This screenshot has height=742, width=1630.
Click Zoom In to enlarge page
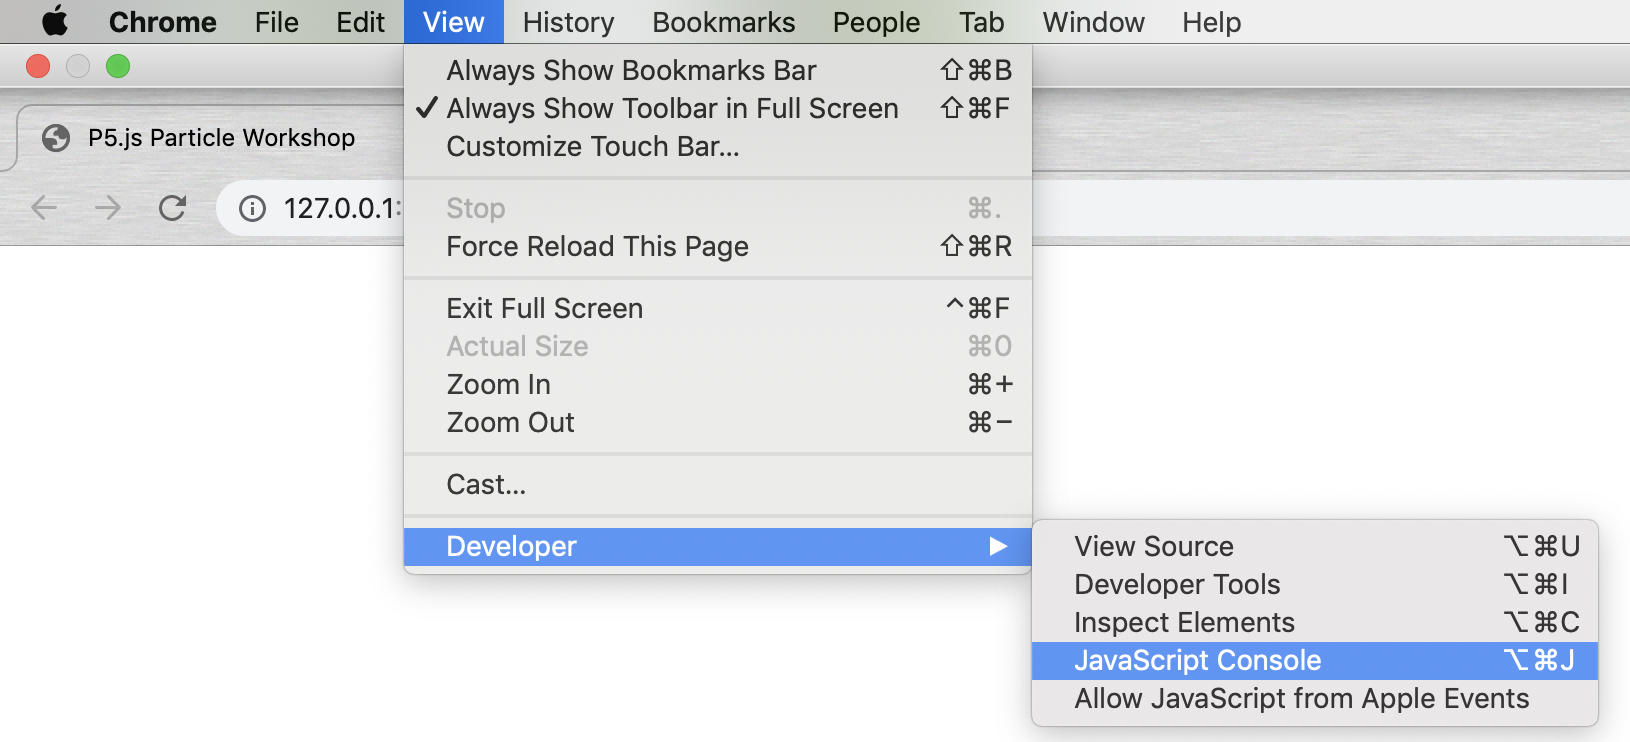(498, 384)
